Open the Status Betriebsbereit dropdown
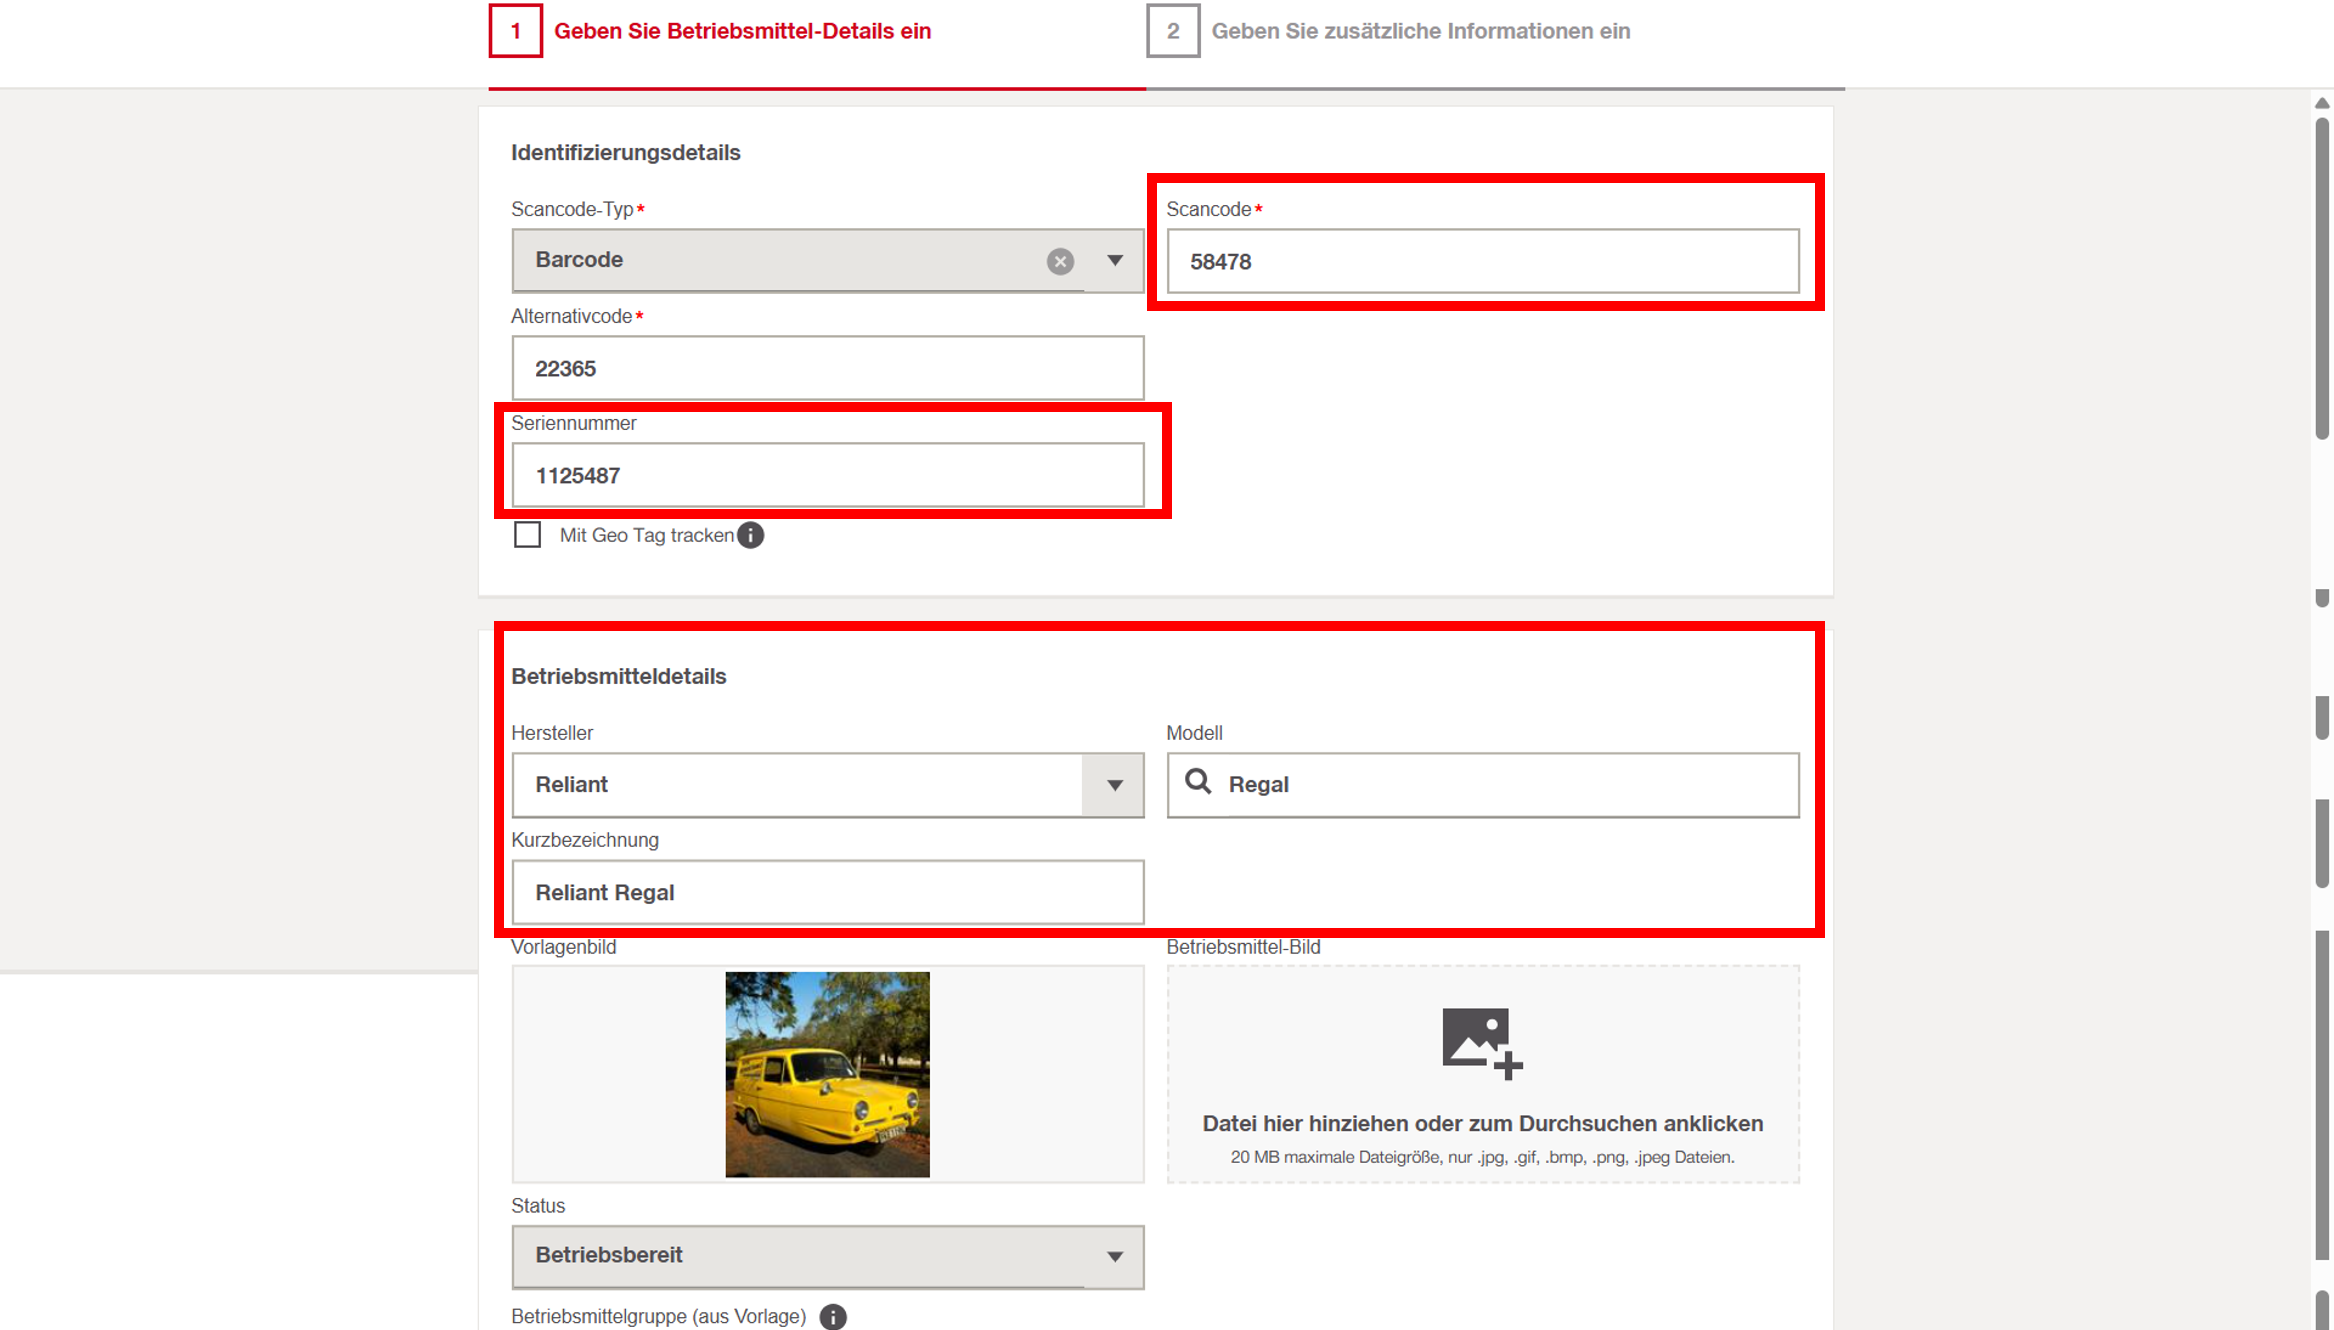 coord(1113,1256)
